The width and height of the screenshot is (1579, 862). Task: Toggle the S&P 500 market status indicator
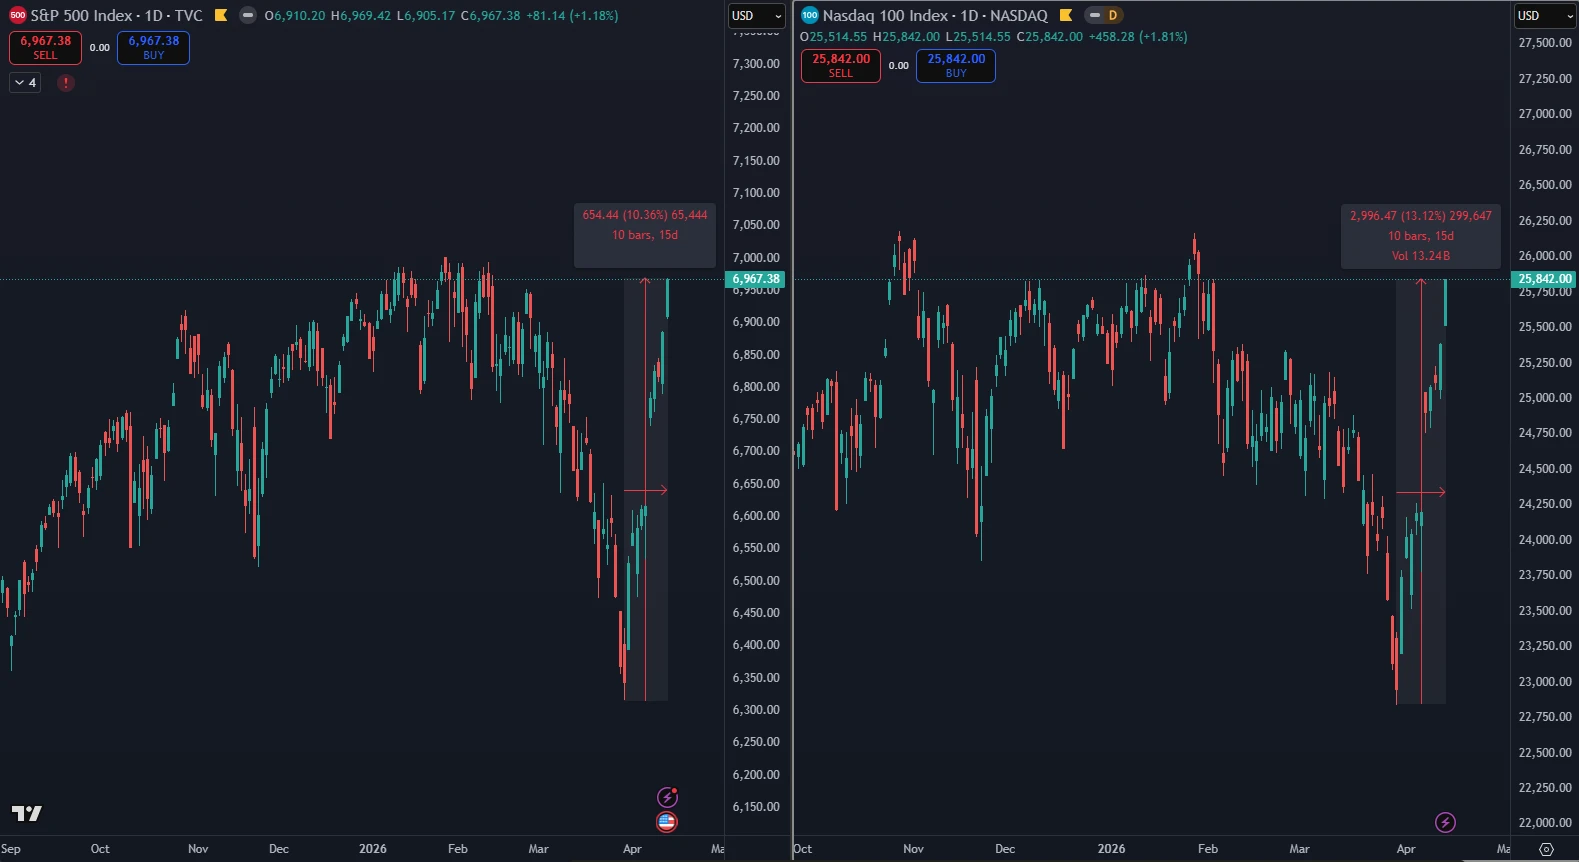pos(248,15)
